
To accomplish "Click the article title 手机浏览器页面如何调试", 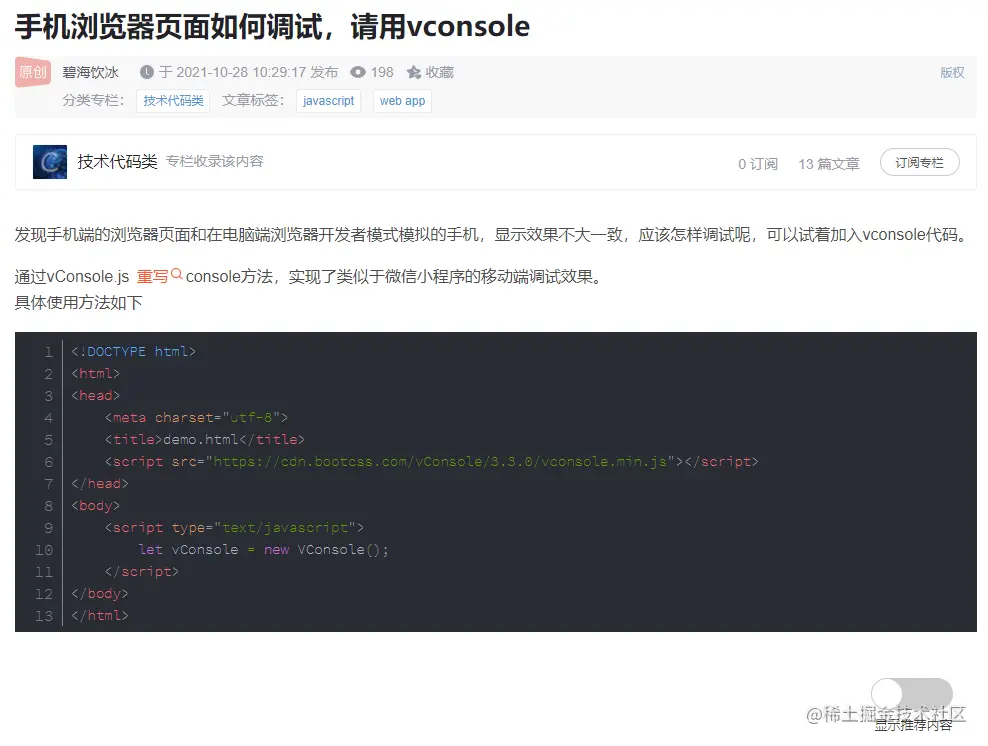I will coord(272,26).
